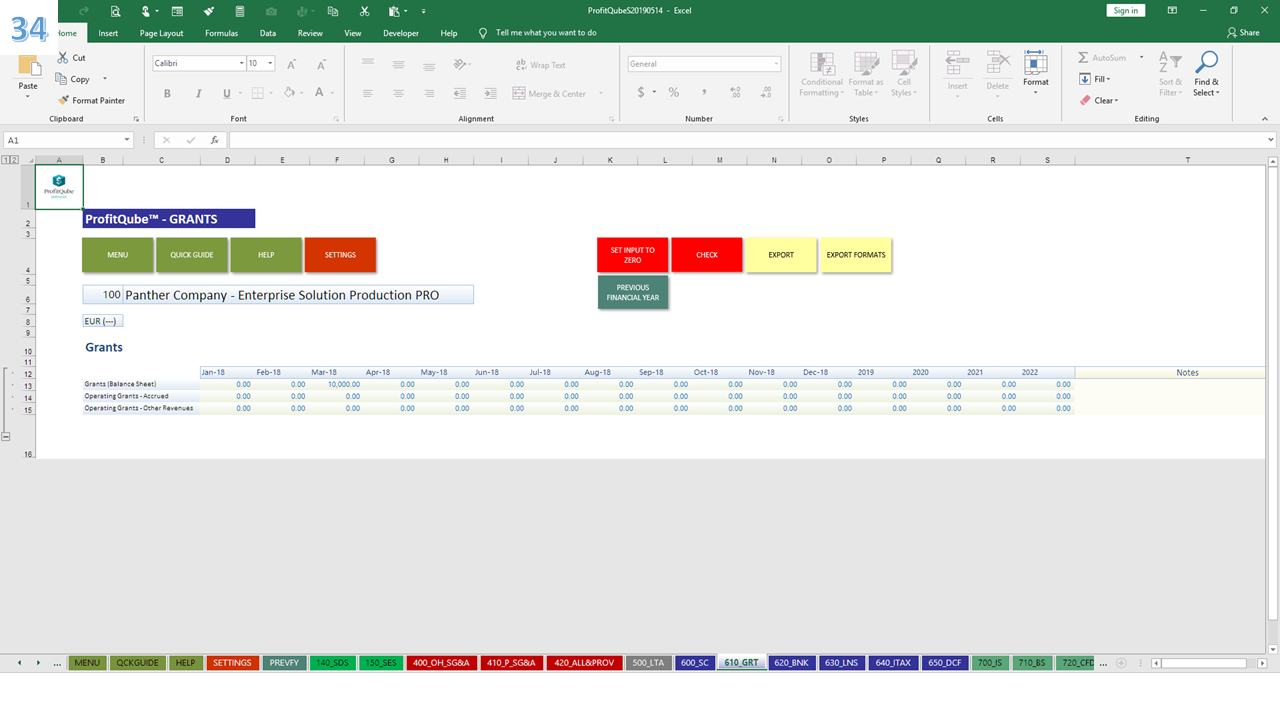Click the scissors icon in the quick access toolbar
Viewport: 1280px width, 720px height.
click(365, 11)
